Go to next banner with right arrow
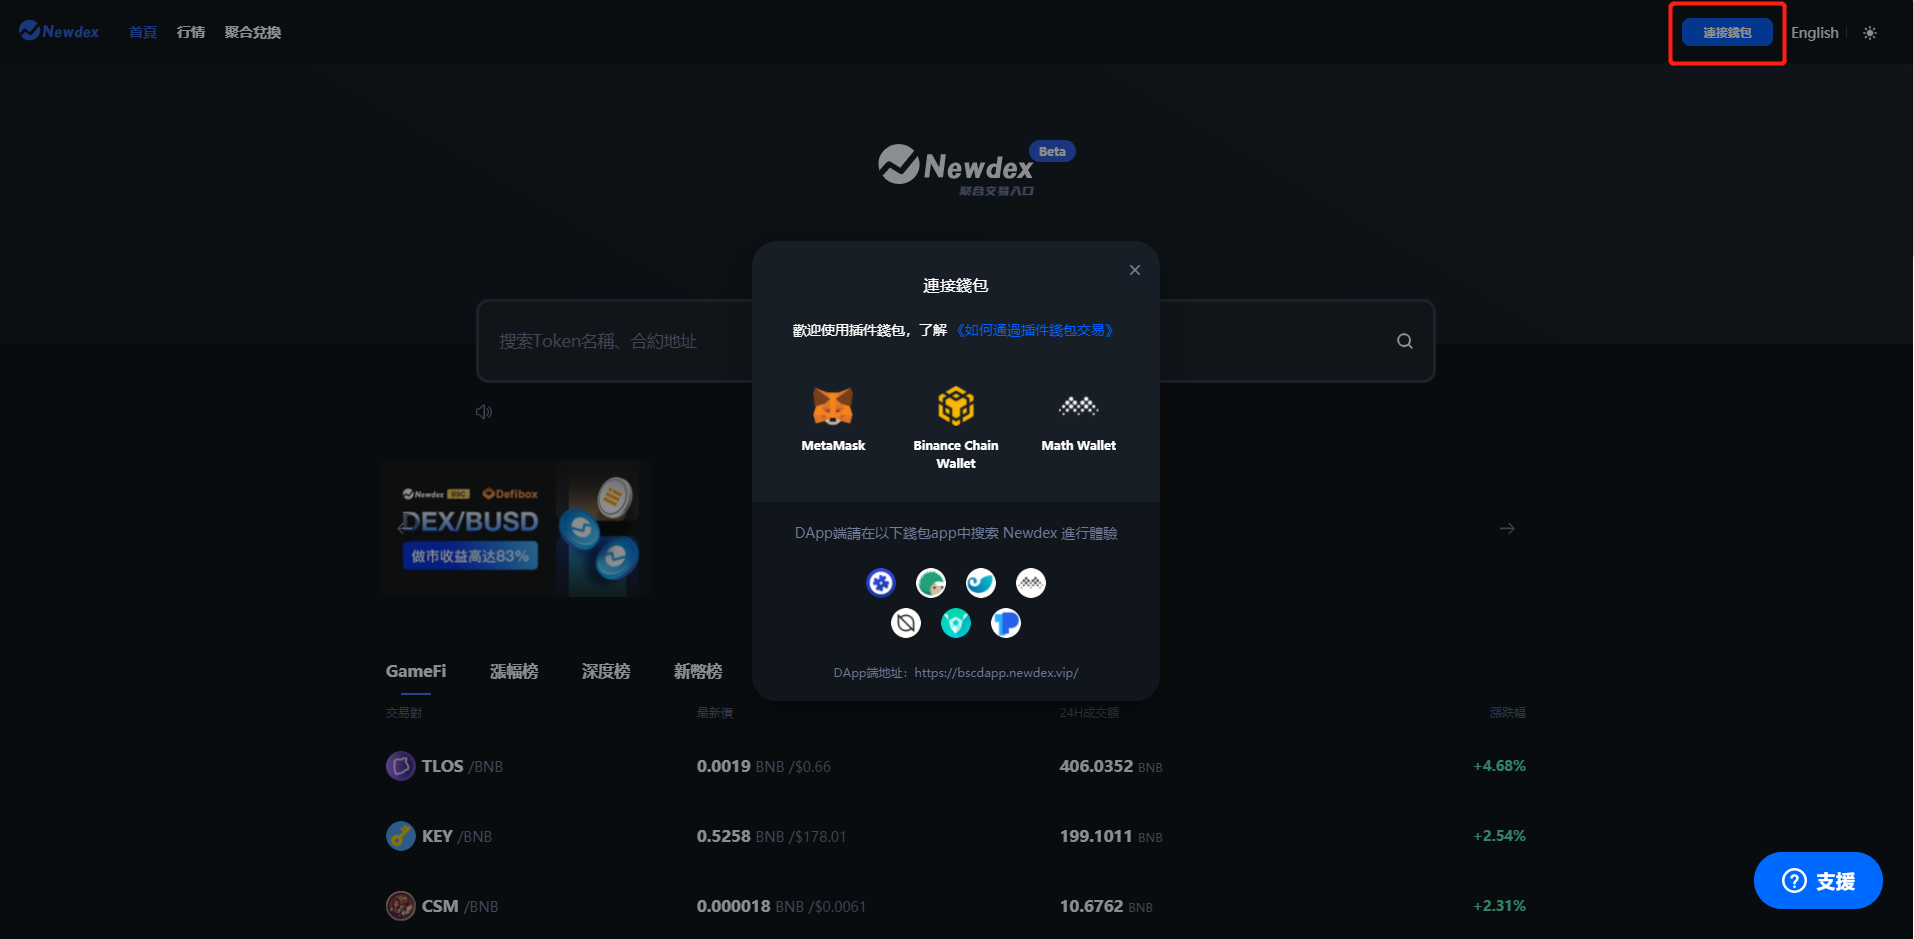The image size is (1914, 939). pos(1507,528)
